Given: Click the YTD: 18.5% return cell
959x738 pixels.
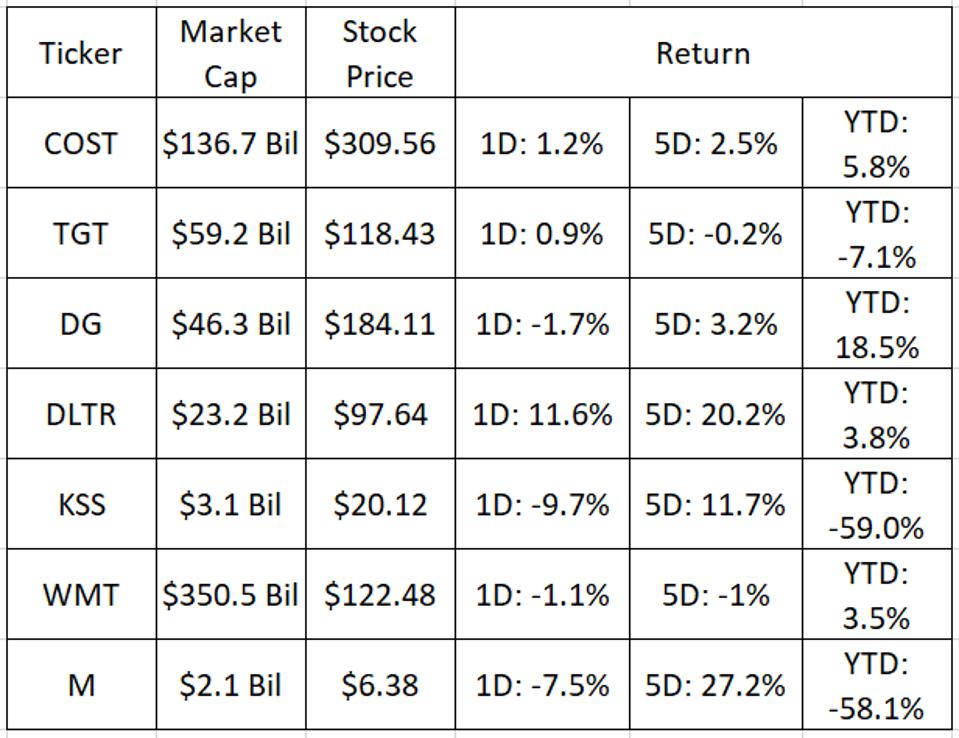Looking at the screenshot, I should 876,324.
